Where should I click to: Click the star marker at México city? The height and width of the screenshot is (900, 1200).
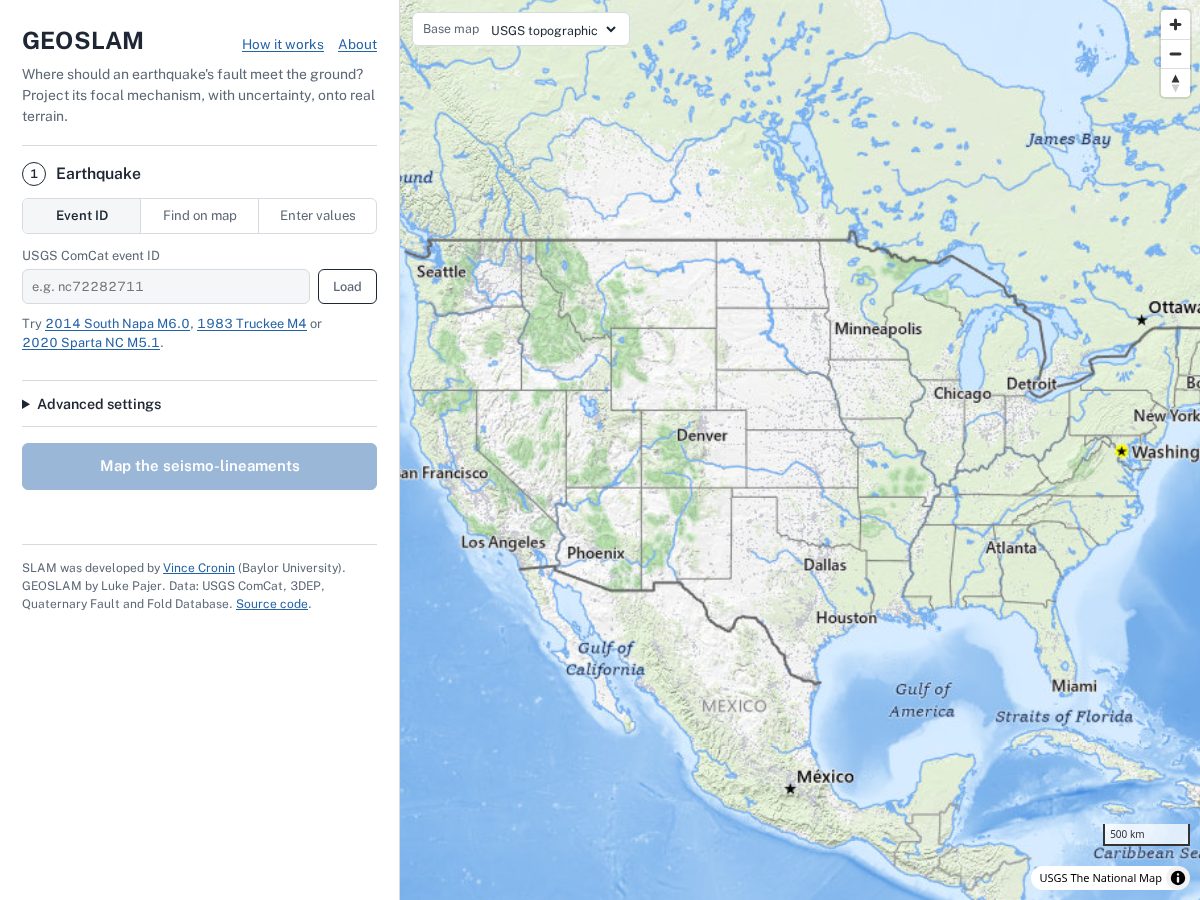pyautogui.click(x=790, y=789)
